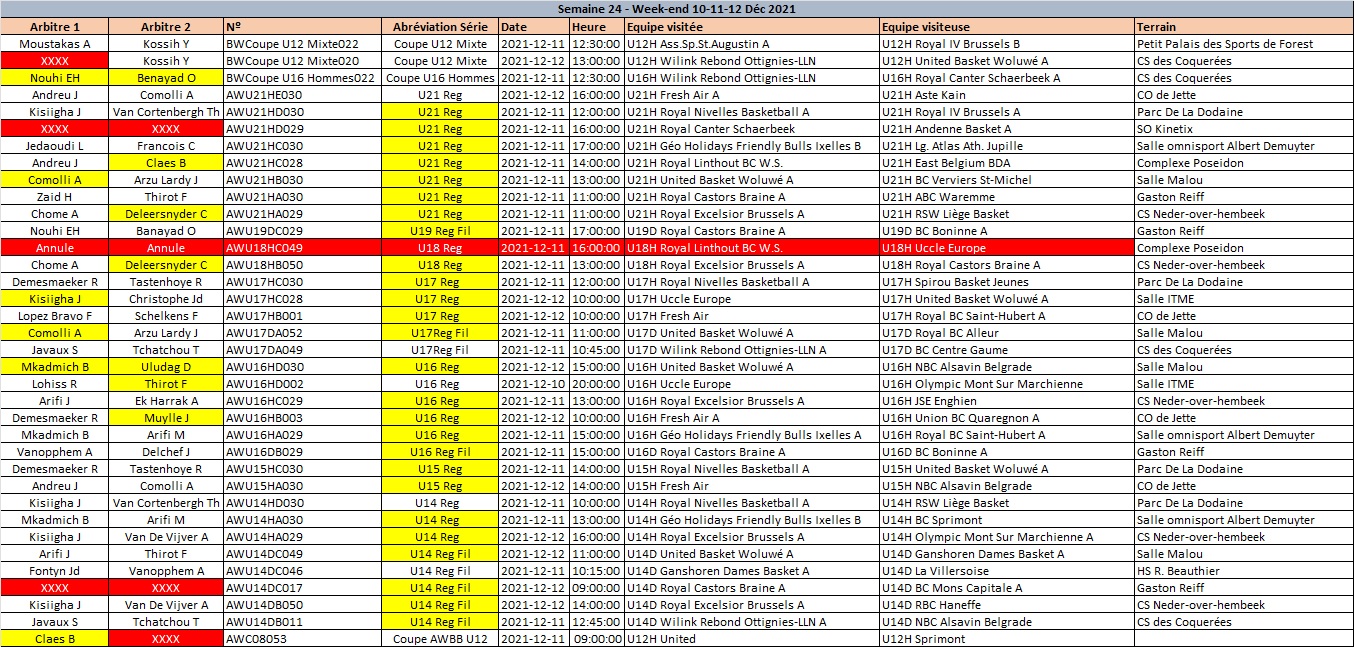Select the red XXXX cell in AWC08053 row
The image size is (1354, 647).
click(x=165, y=639)
